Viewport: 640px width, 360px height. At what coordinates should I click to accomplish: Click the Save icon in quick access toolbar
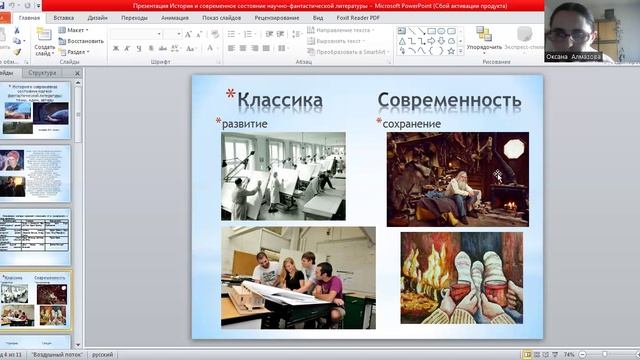[x=2, y=6]
